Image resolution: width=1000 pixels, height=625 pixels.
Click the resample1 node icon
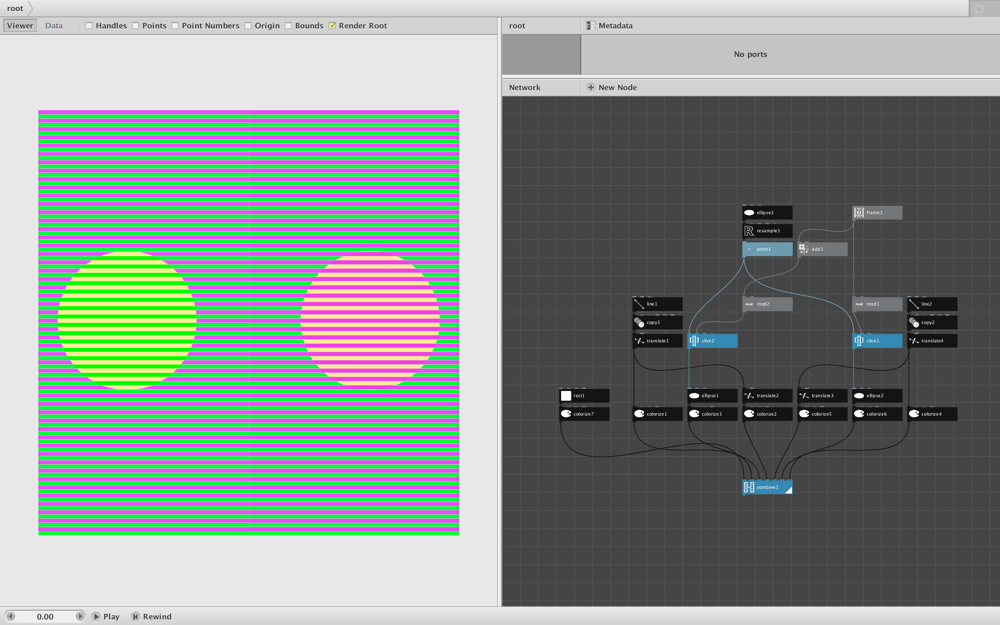pos(749,231)
